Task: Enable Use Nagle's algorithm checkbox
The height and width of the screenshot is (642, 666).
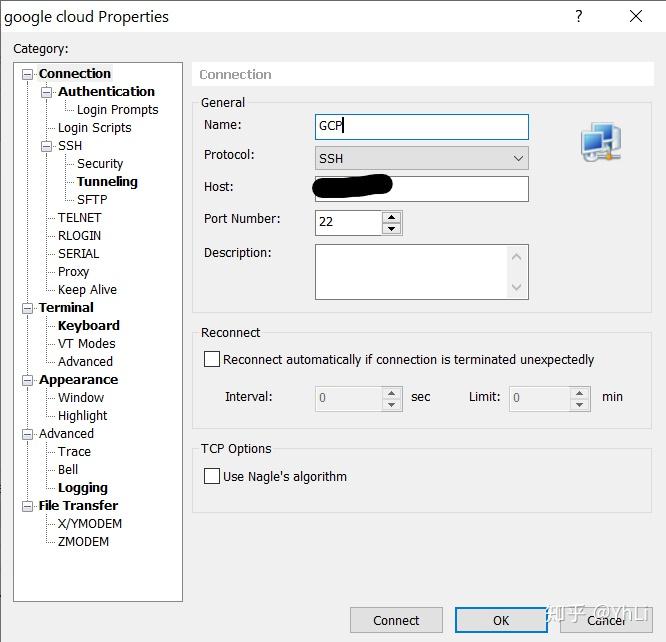Action: pyautogui.click(x=212, y=476)
